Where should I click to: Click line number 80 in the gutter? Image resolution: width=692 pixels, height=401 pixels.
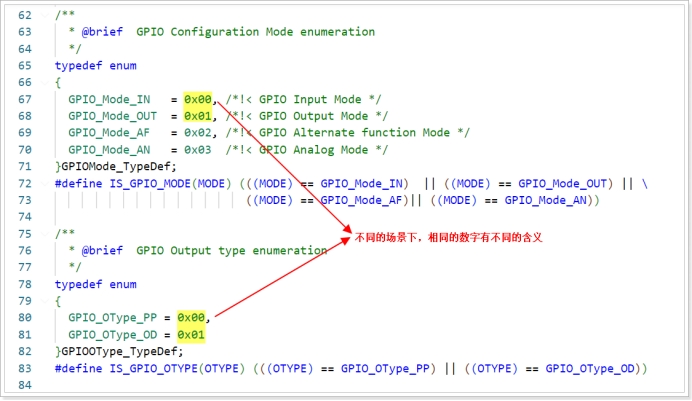25,318
